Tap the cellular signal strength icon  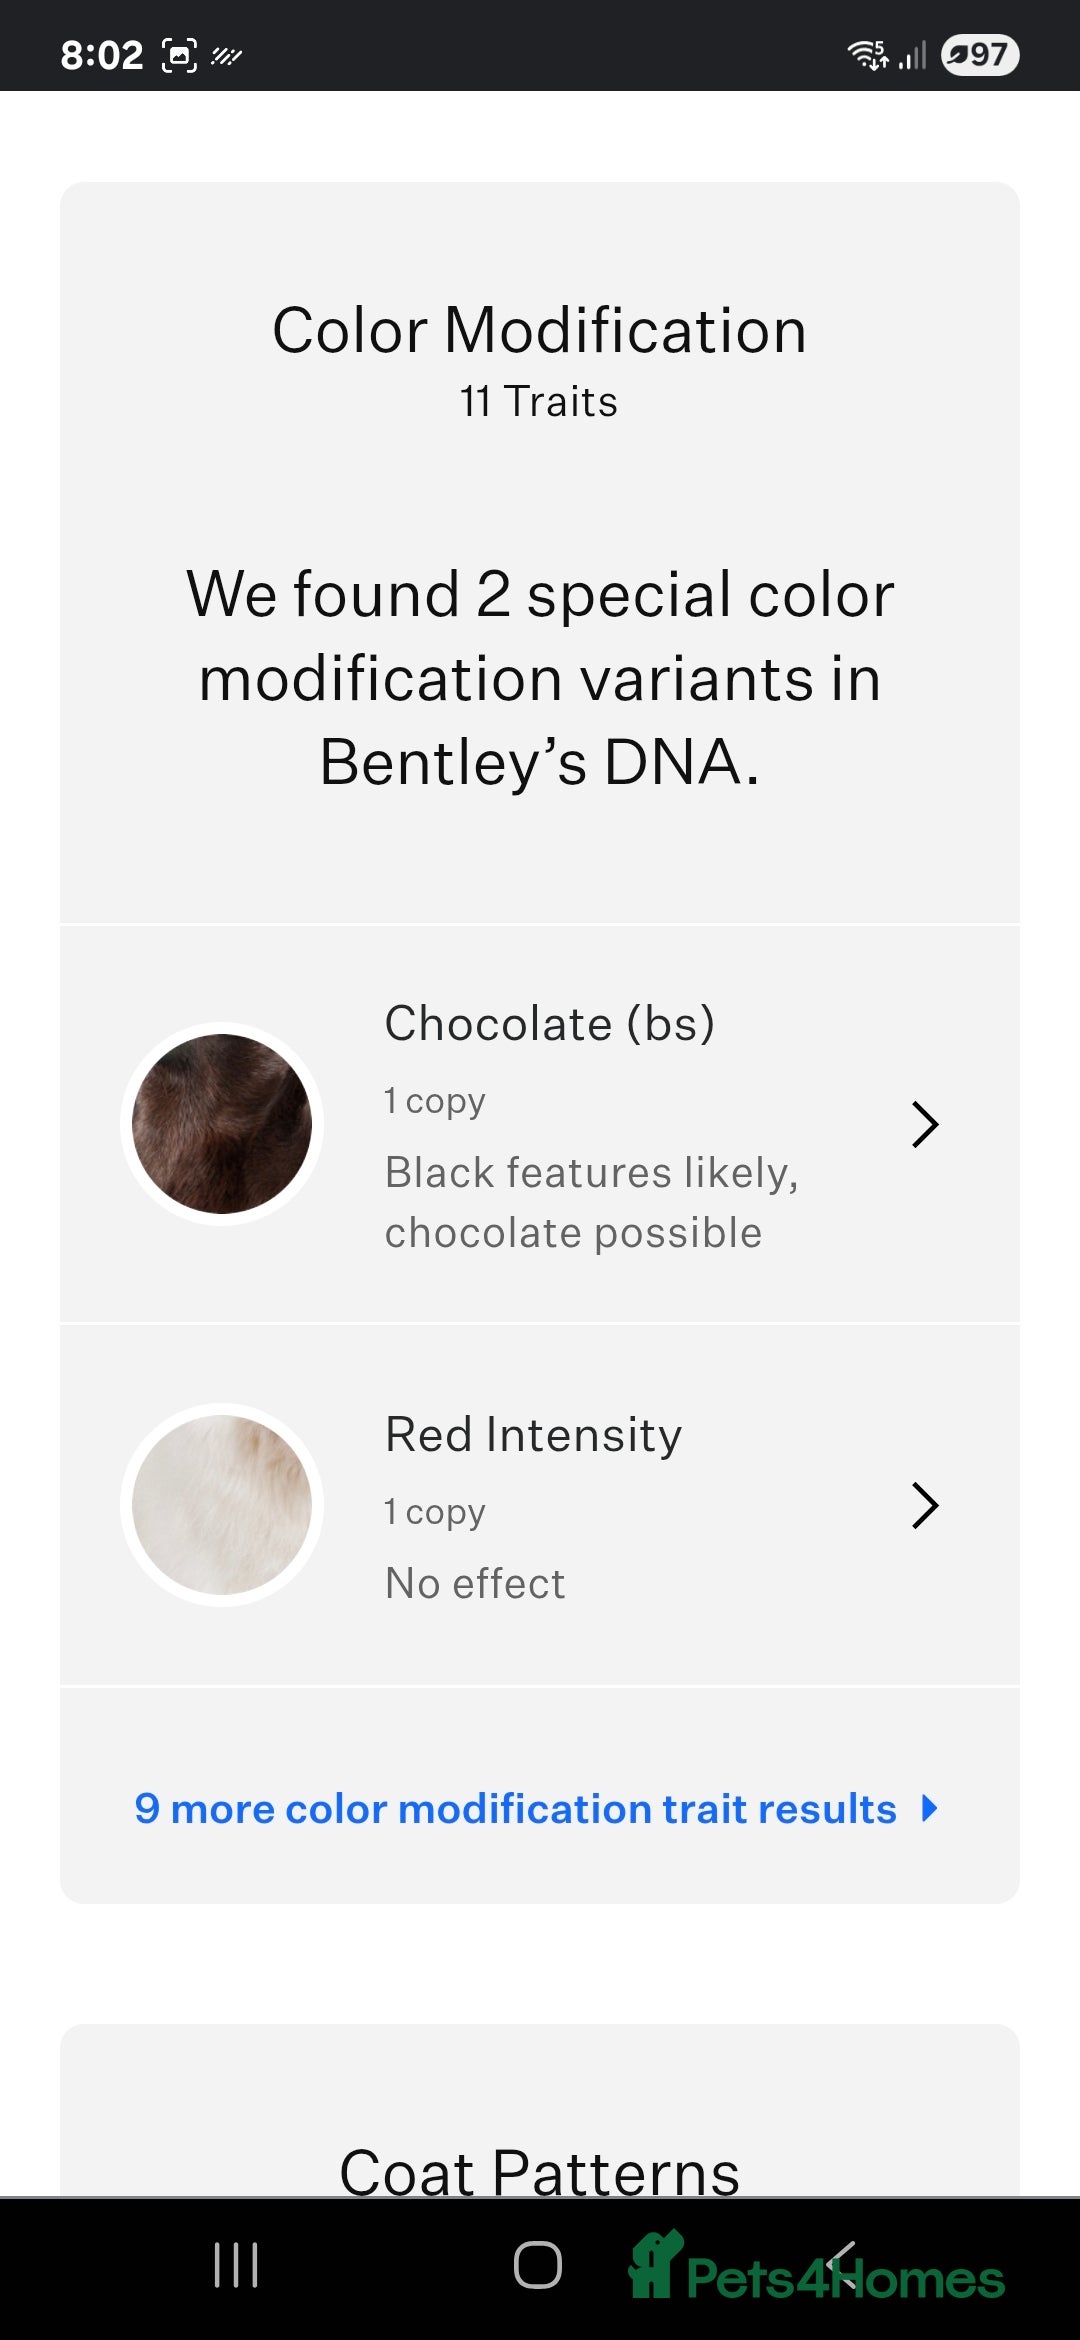913,55
